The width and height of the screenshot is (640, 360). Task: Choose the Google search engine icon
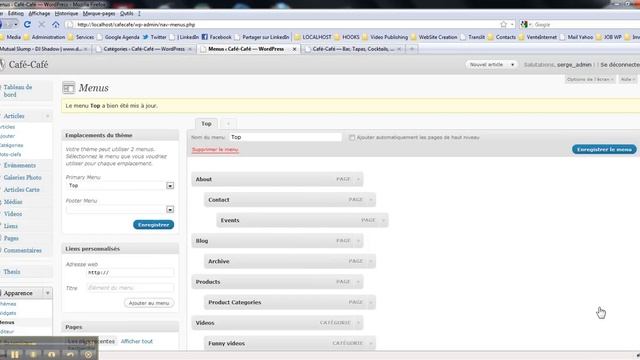(524, 24)
